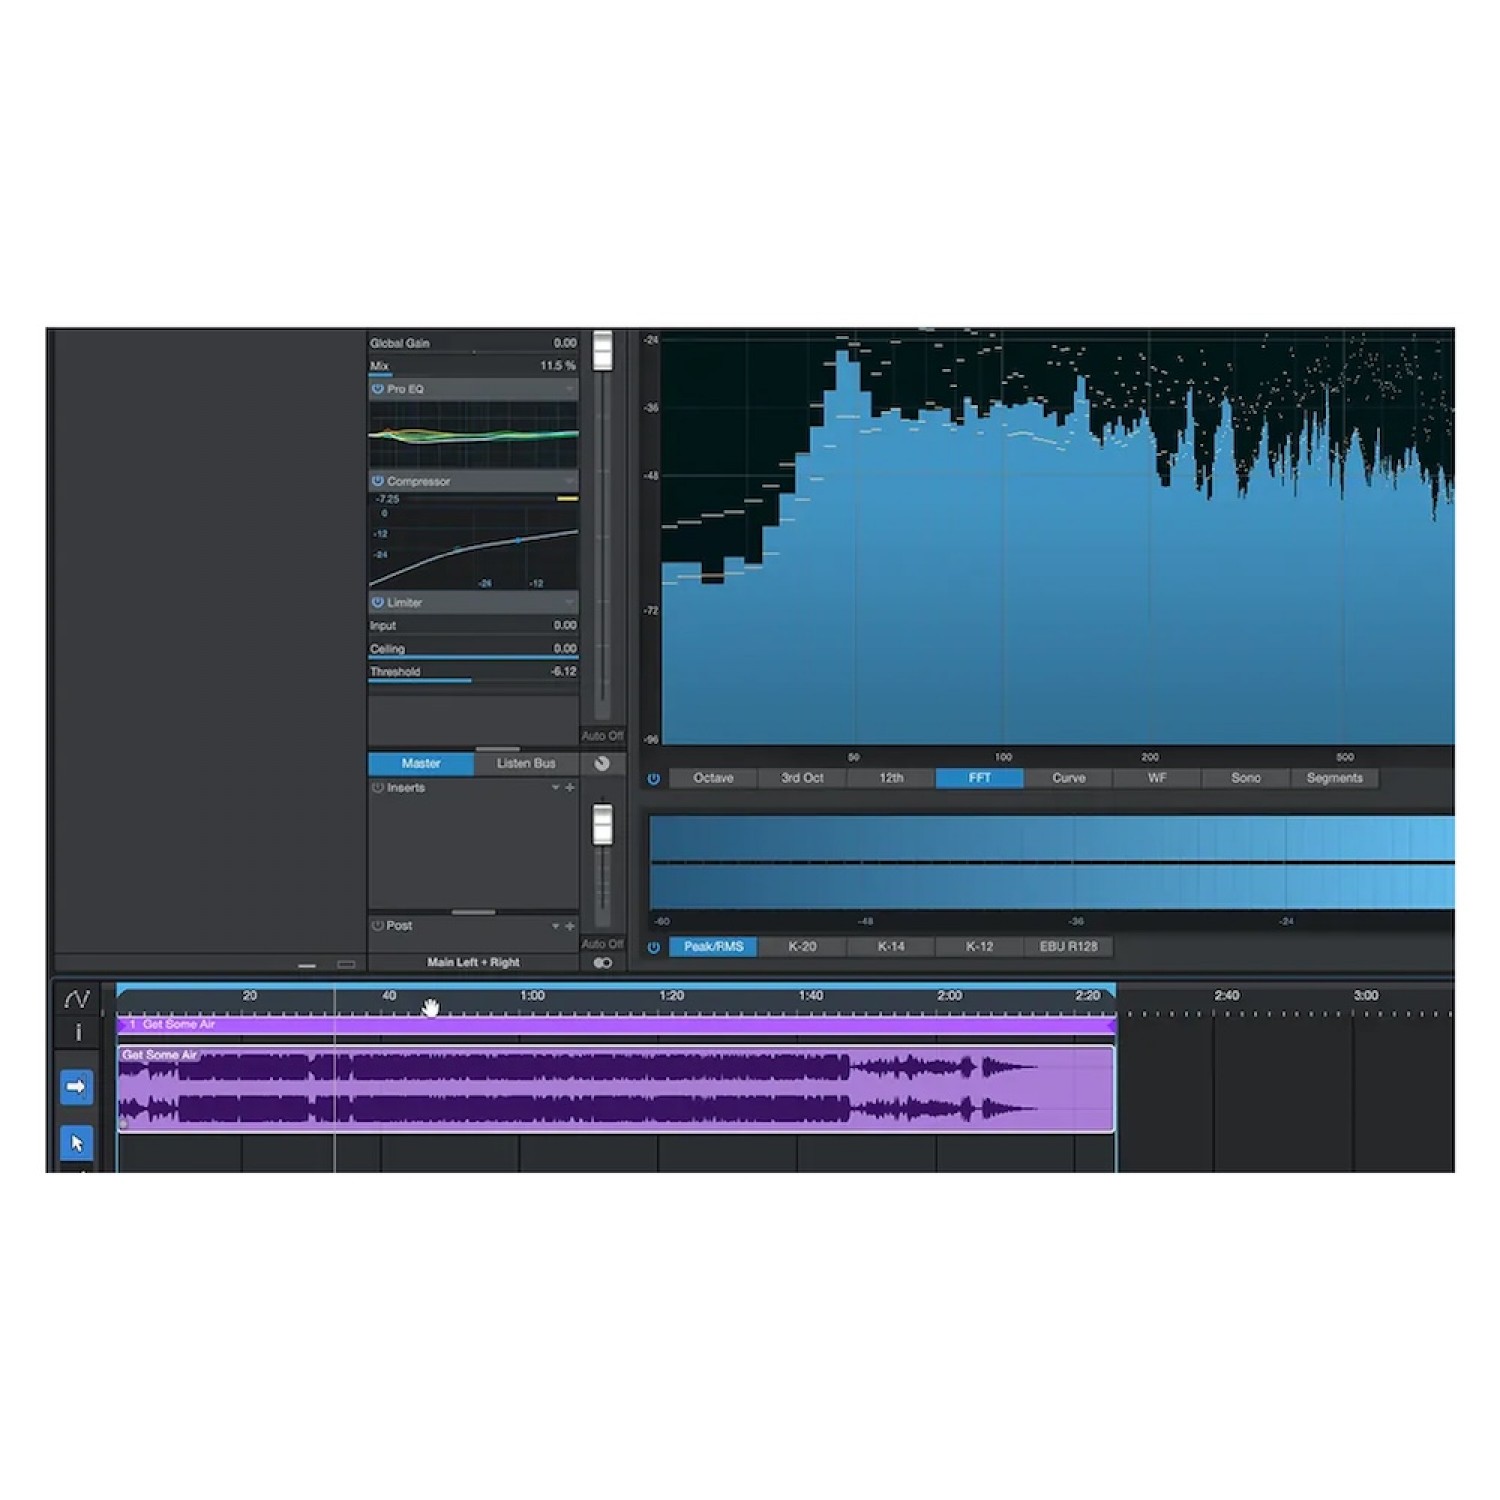This screenshot has height=1500, width=1500.
Task: Toggle the Pro EQ power button
Action: (x=377, y=389)
